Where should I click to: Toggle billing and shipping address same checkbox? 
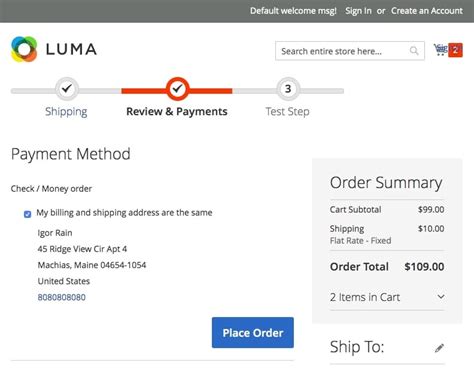pyautogui.click(x=28, y=214)
